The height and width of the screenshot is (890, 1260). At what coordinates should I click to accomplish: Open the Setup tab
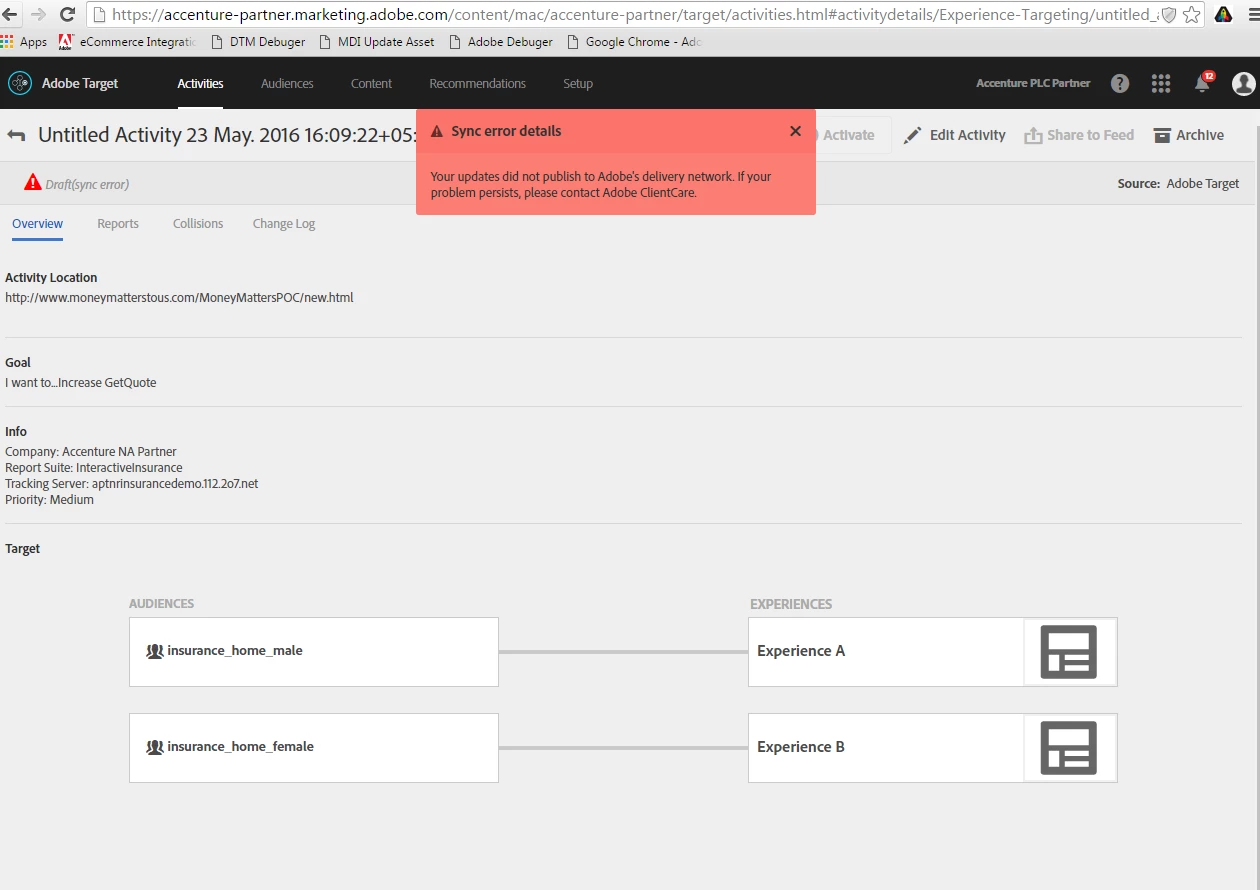coord(578,84)
